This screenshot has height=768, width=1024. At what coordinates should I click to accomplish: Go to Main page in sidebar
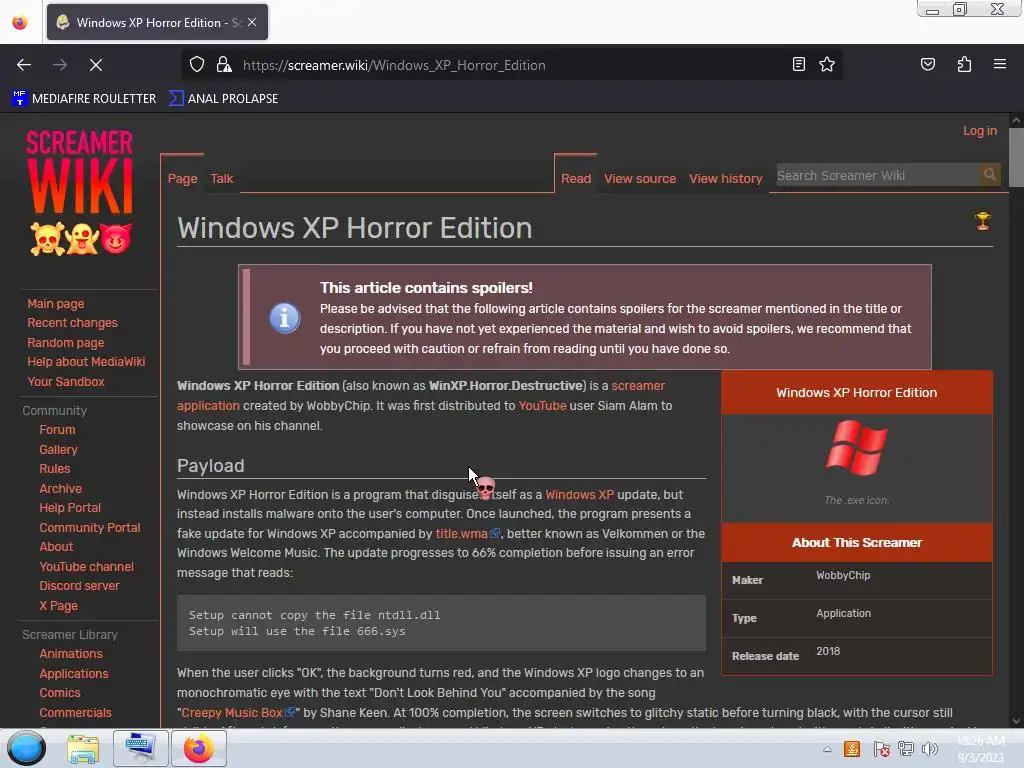point(56,304)
